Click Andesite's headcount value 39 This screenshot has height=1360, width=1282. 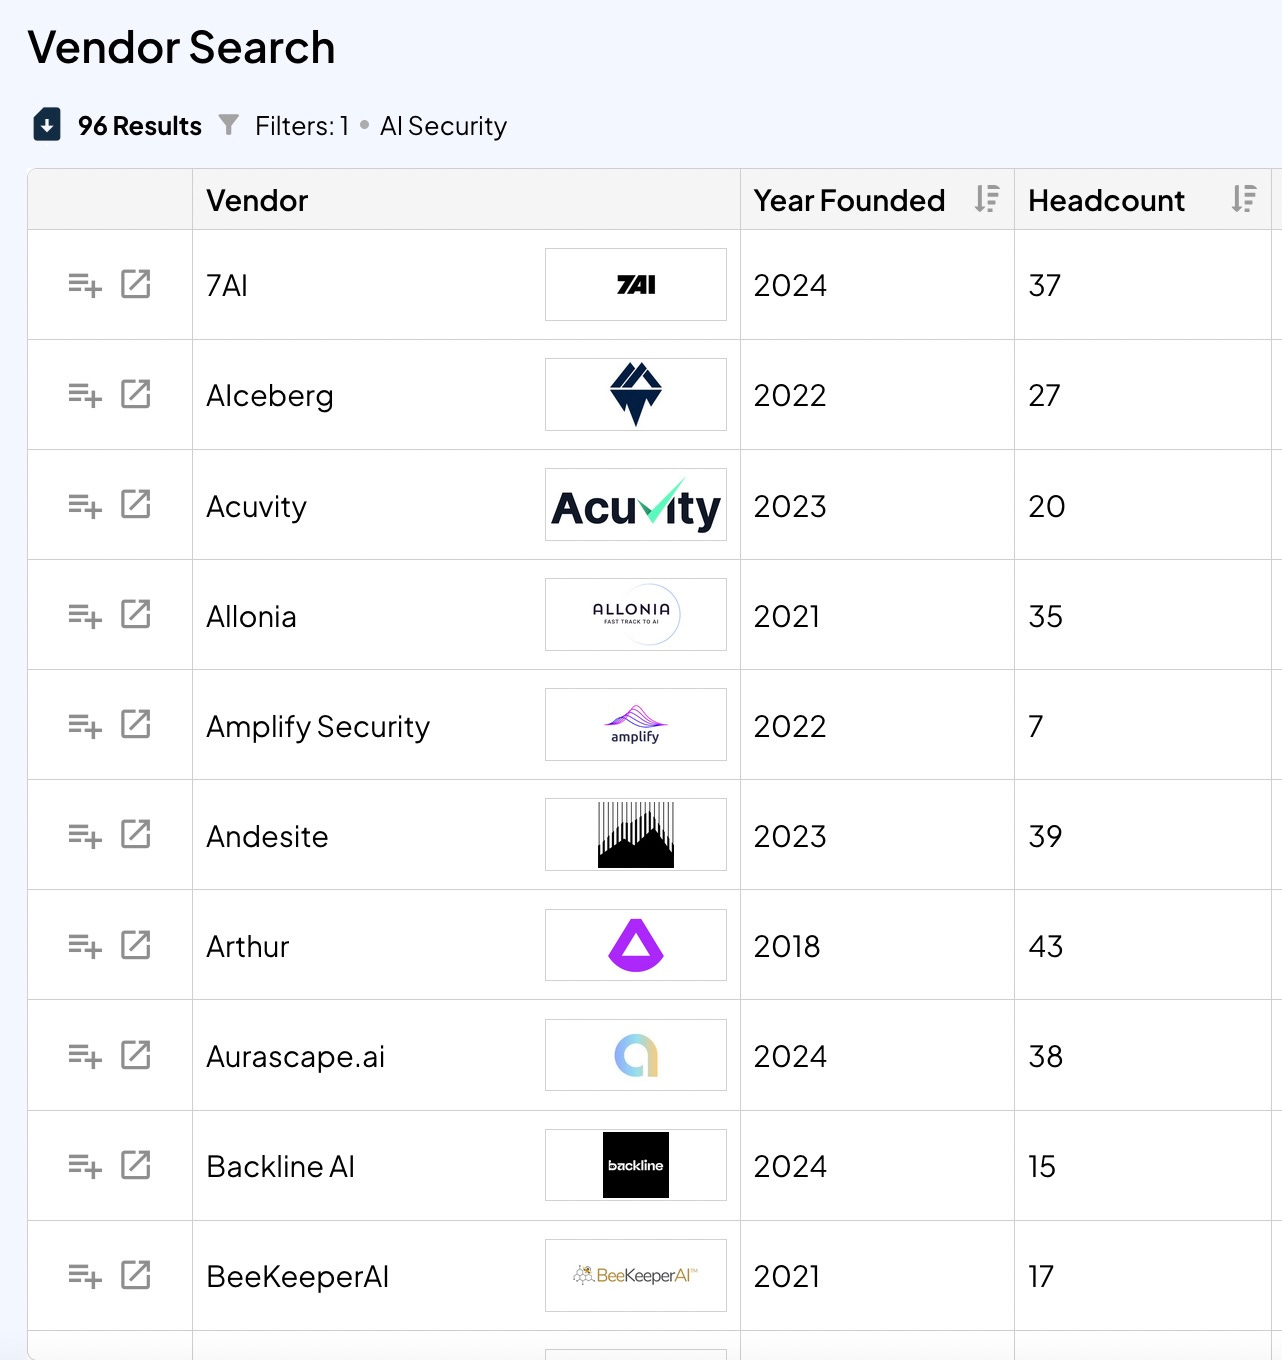(1045, 836)
